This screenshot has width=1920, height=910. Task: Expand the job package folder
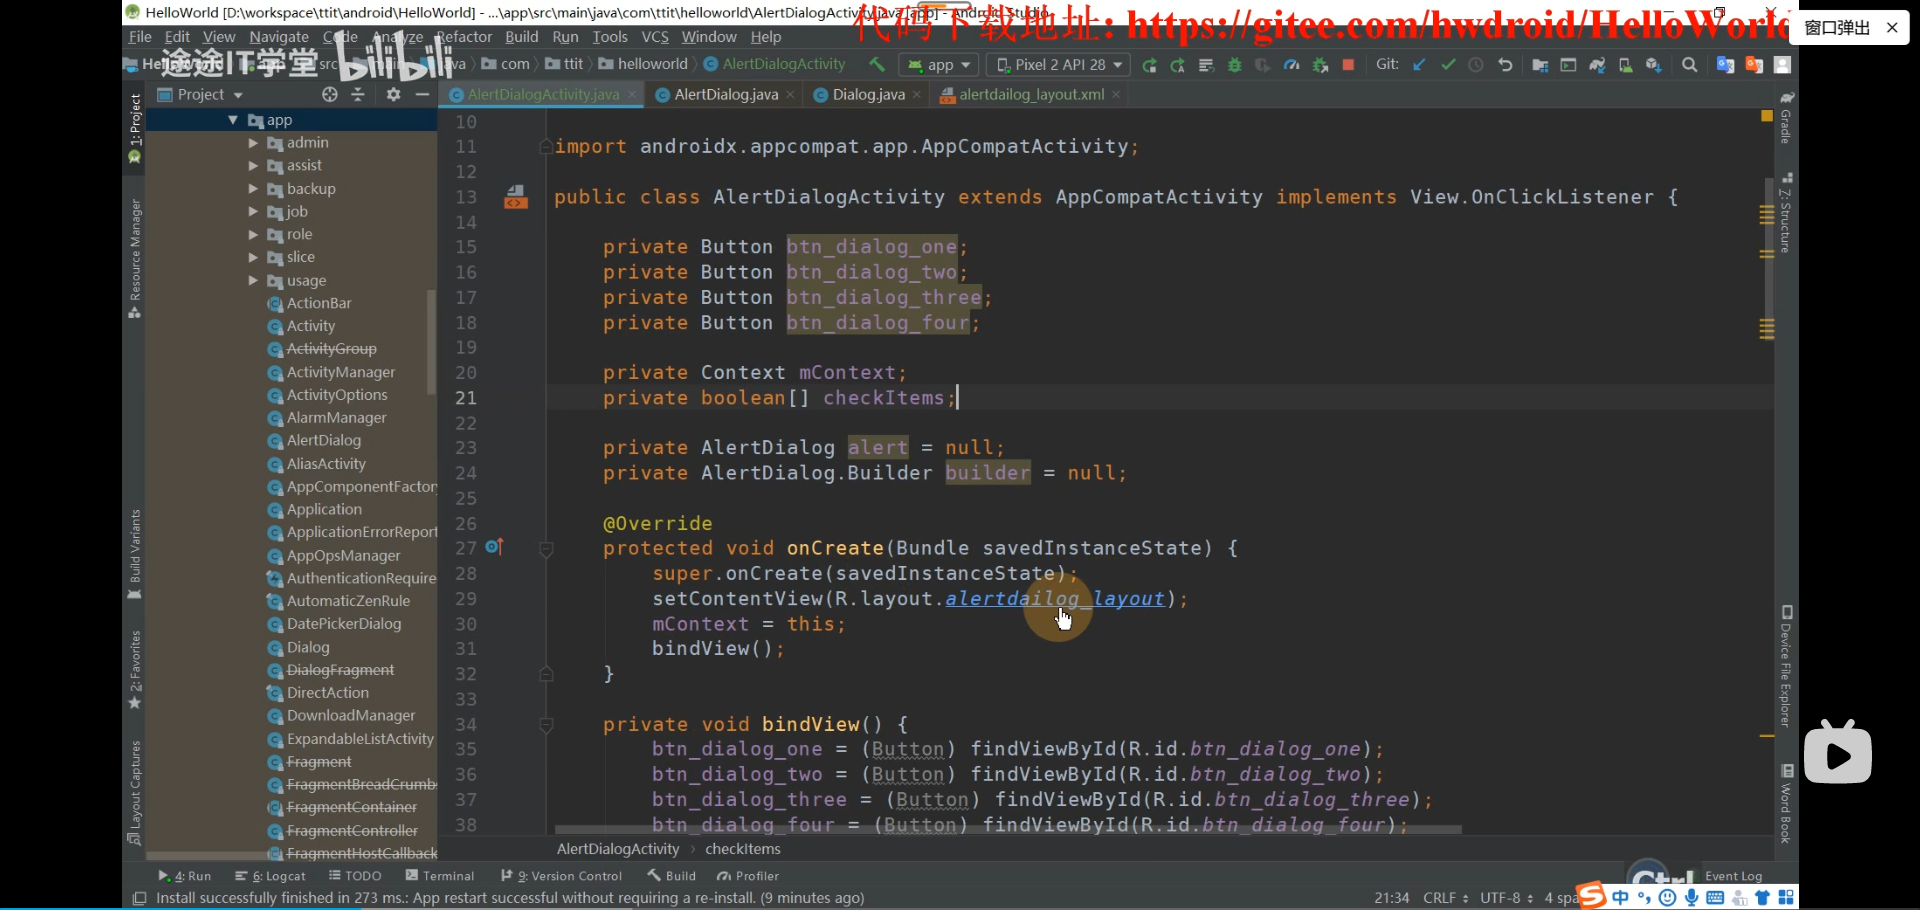point(253,212)
